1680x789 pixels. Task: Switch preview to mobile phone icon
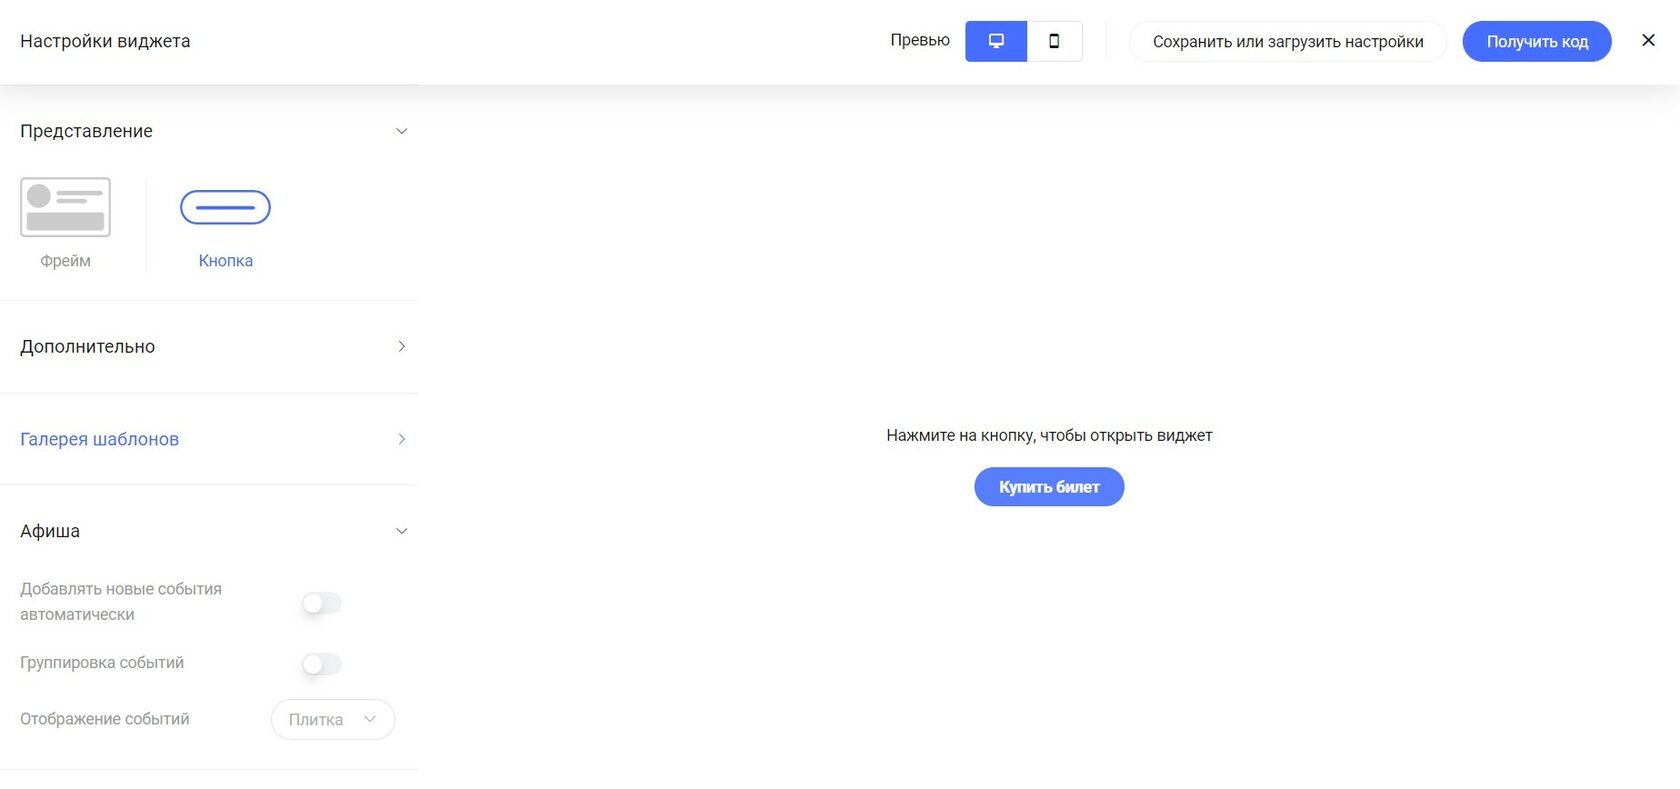point(1054,41)
